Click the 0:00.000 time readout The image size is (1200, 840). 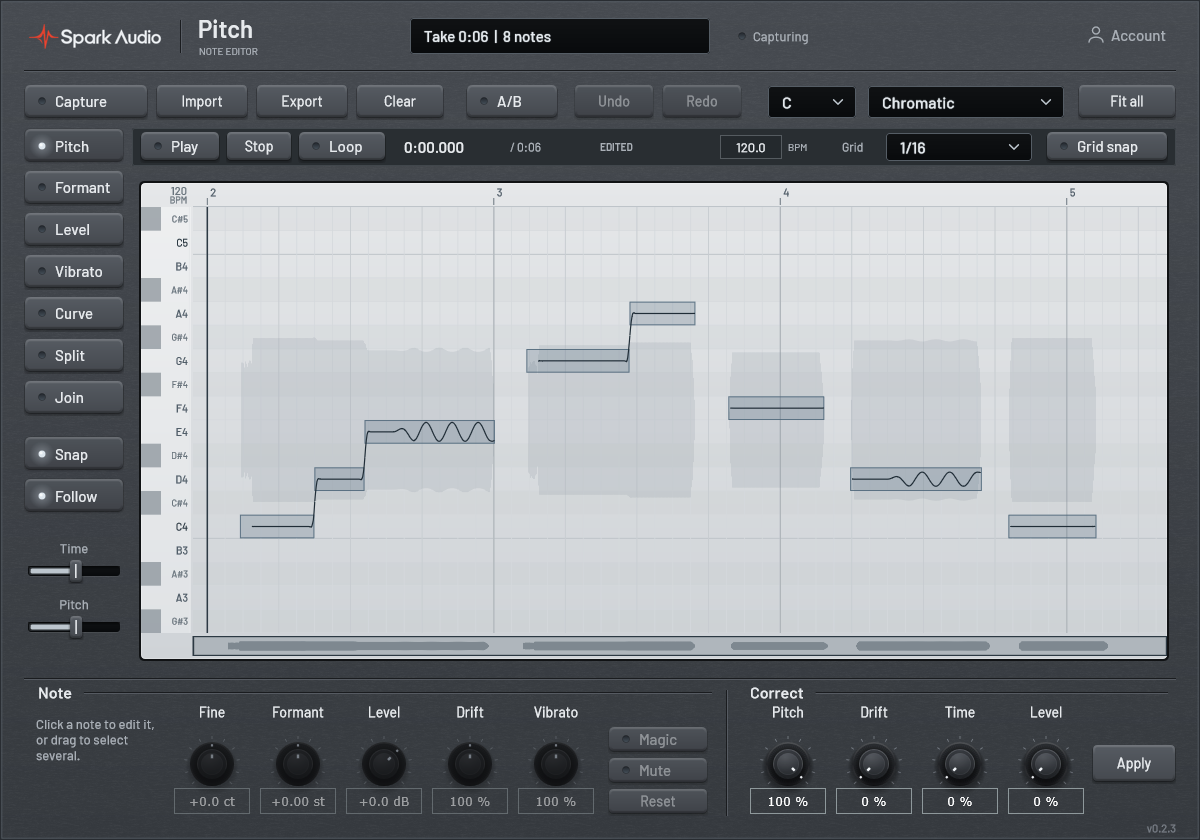point(434,147)
